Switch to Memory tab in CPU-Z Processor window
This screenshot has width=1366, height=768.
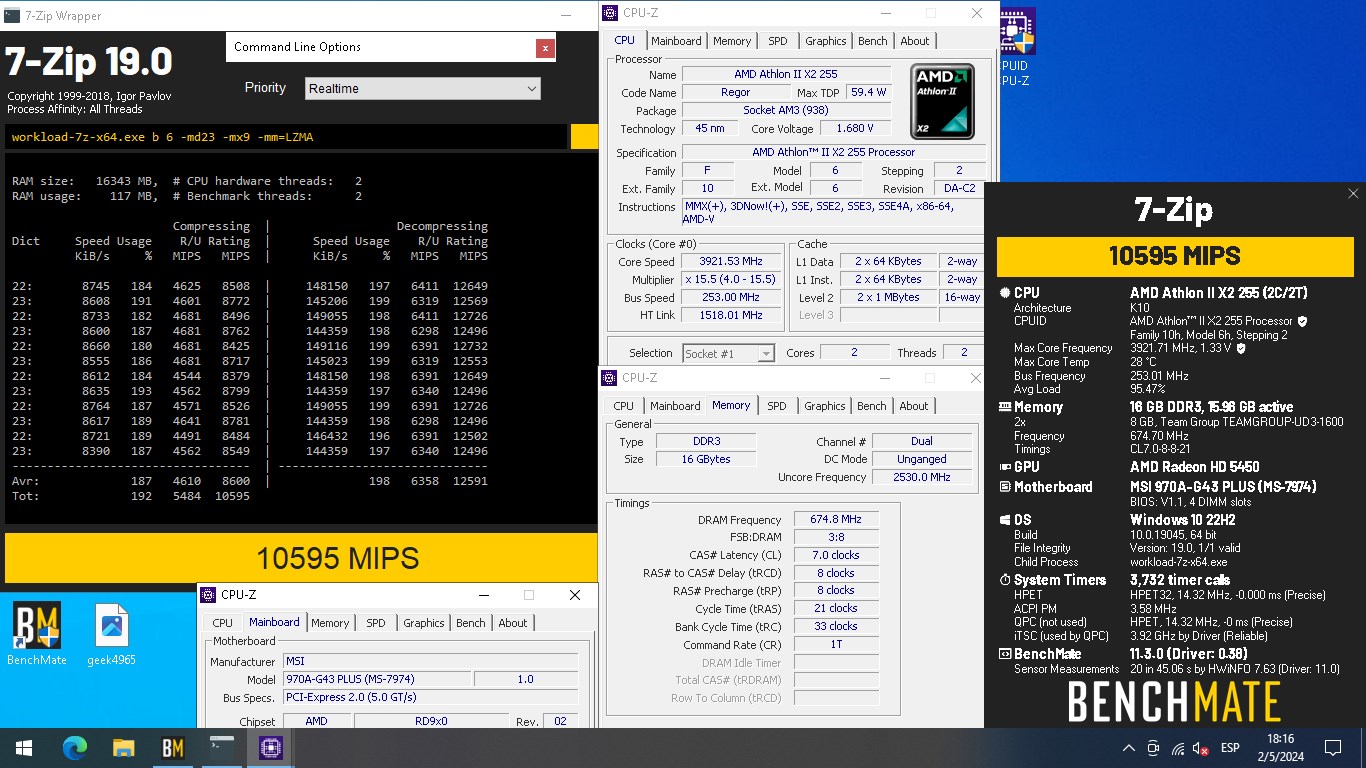(732, 41)
